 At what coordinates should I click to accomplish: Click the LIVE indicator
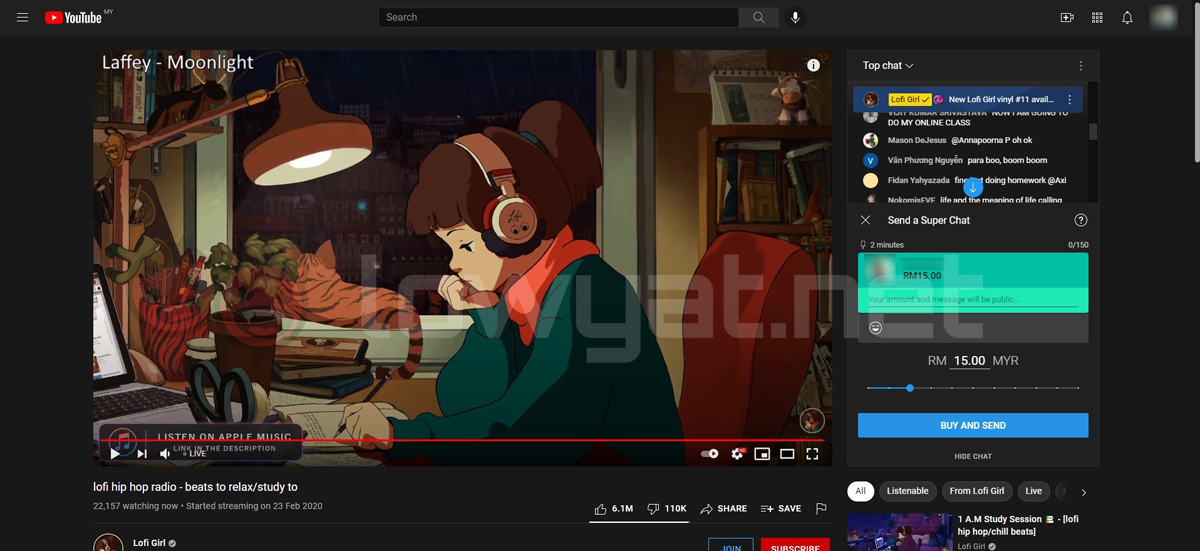point(194,454)
